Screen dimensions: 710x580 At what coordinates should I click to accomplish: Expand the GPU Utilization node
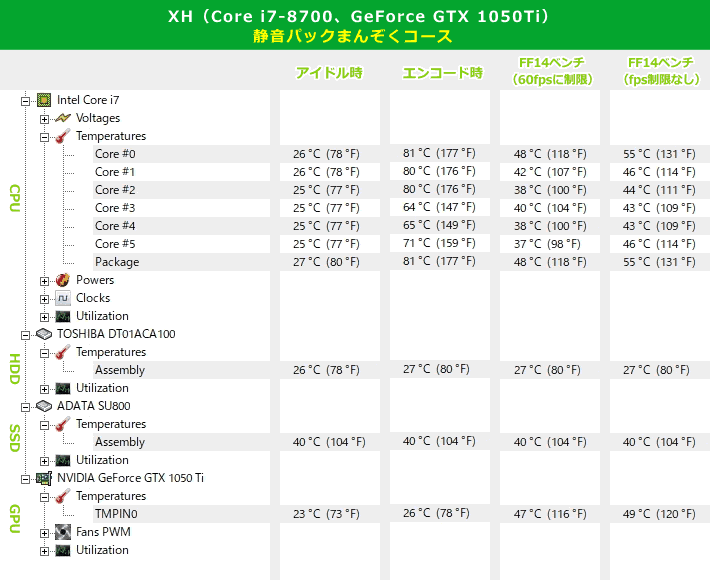pyautogui.click(x=44, y=551)
